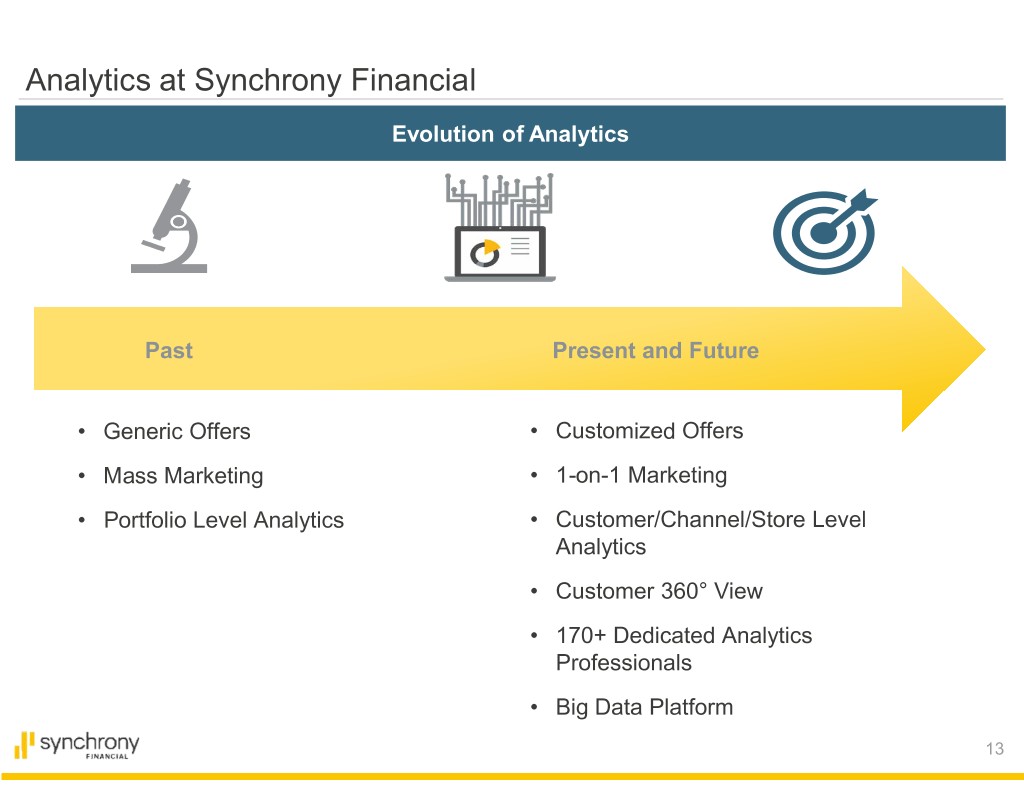Click the Synchrony Financial logo
This screenshot has width=1024, height=791.
[77, 746]
